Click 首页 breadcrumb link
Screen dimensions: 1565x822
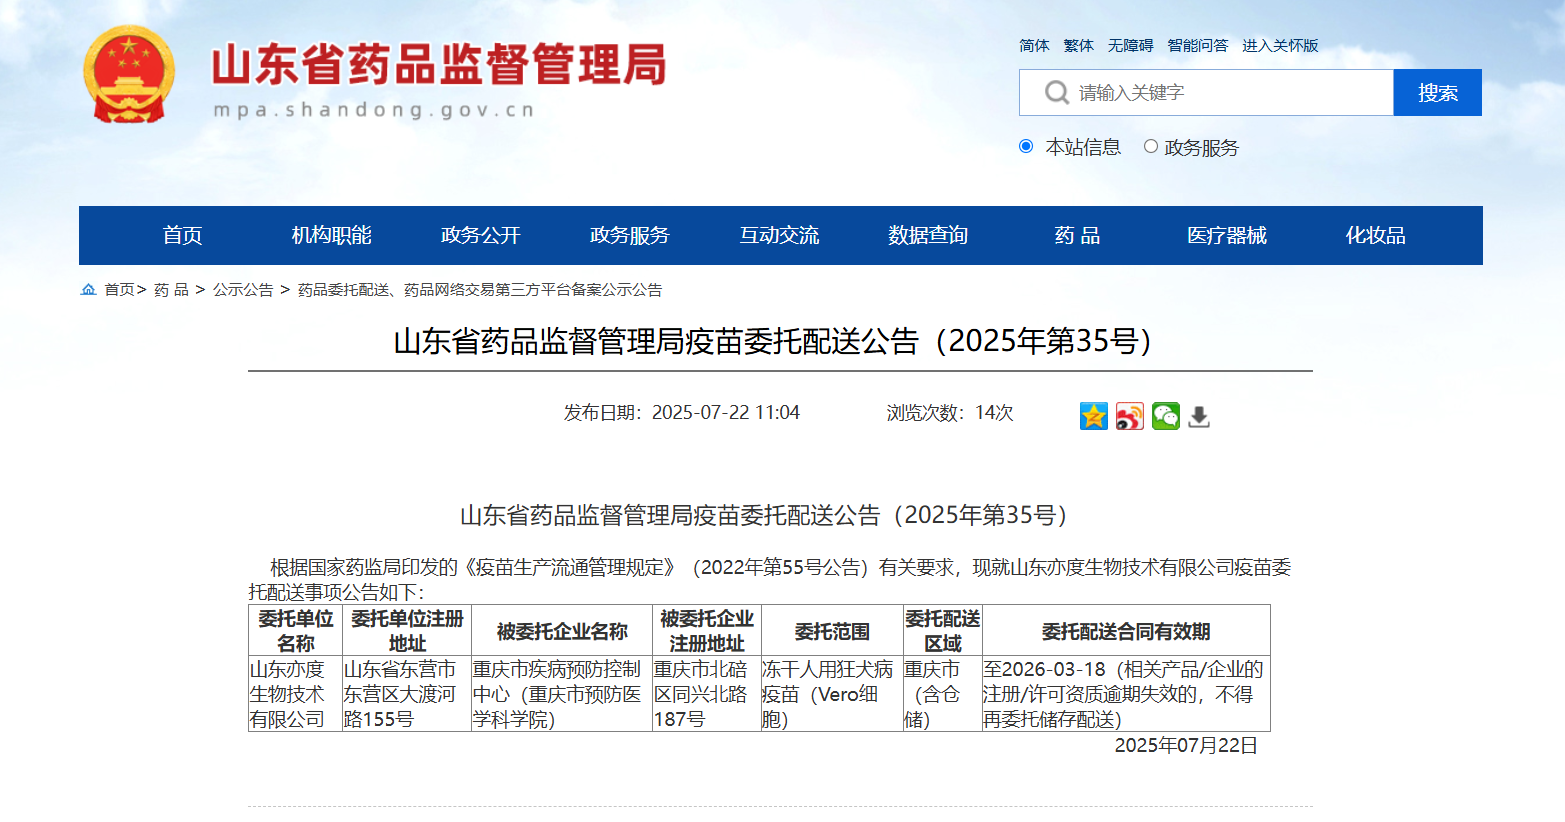(x=119, y=290)
